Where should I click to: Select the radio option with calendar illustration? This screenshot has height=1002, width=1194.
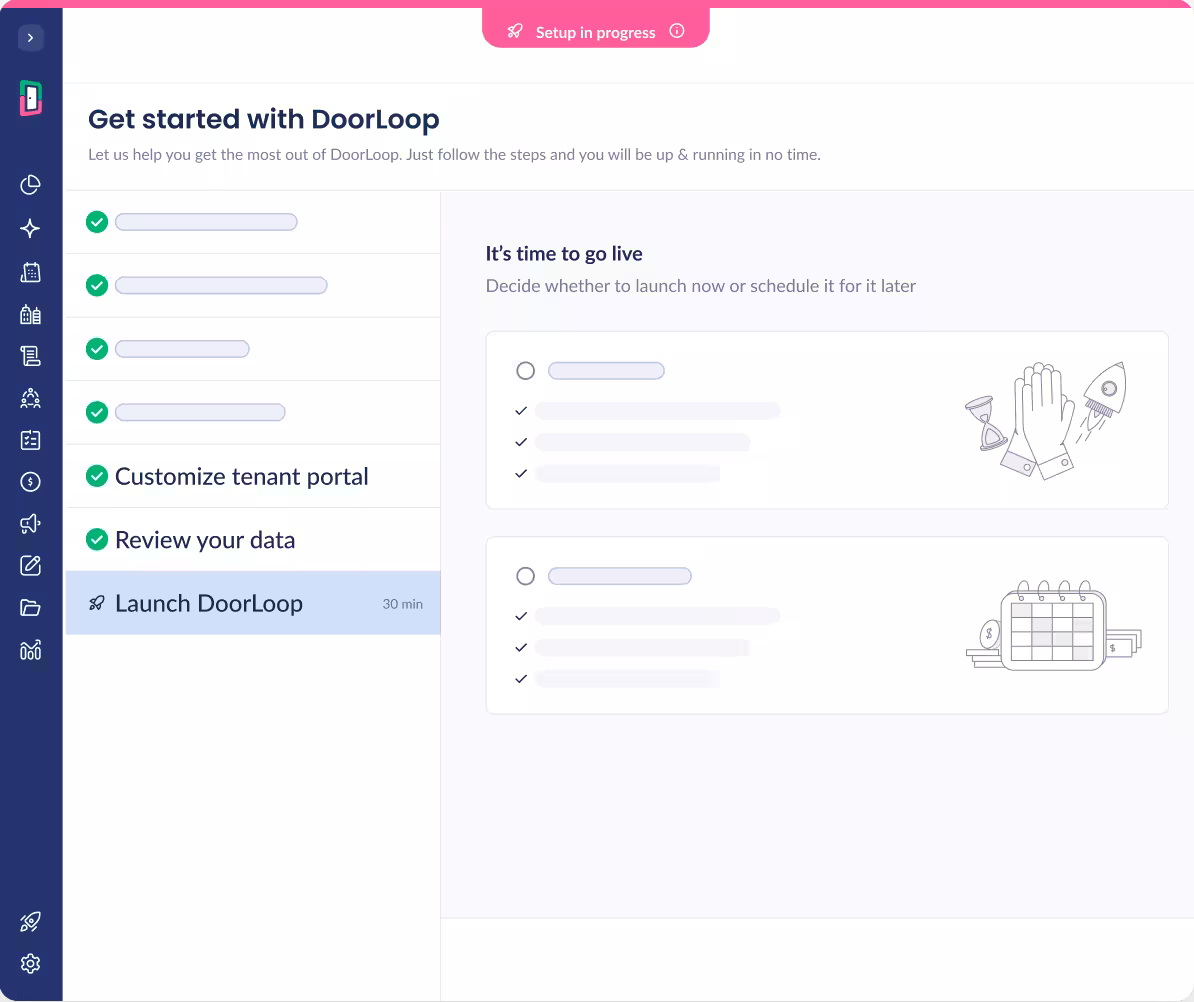click(525, 576)
